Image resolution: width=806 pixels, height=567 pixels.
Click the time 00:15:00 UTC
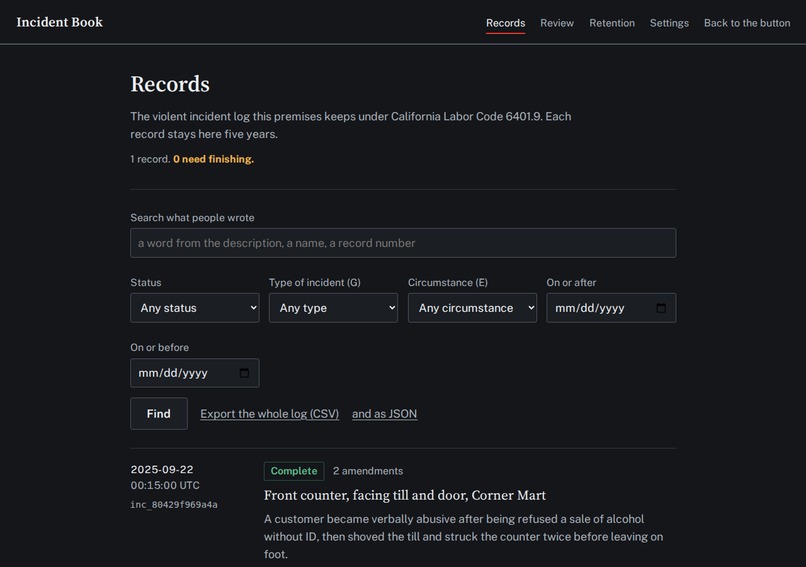(x=165, y=485)
